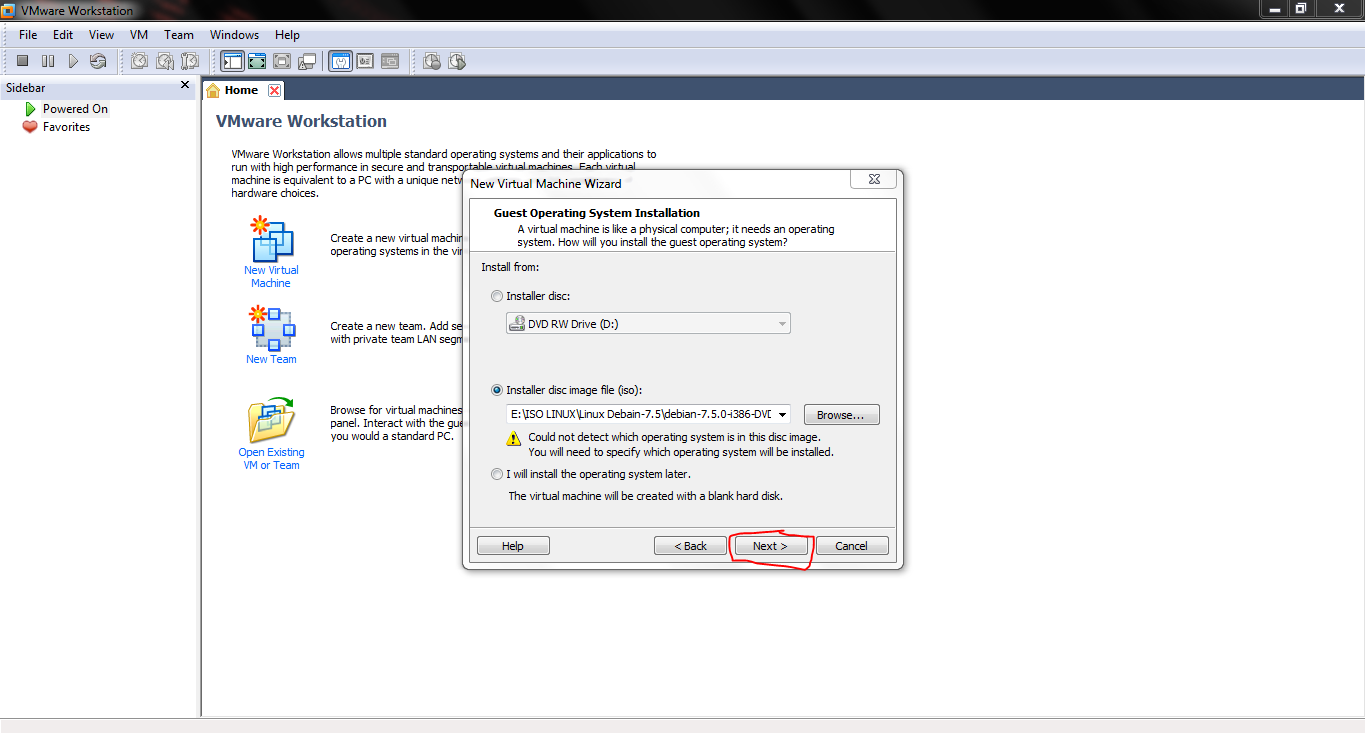Viewport: 1365px width, 733px height.
Task: Click the wizard Help button
Action: (x=513, y=546)
